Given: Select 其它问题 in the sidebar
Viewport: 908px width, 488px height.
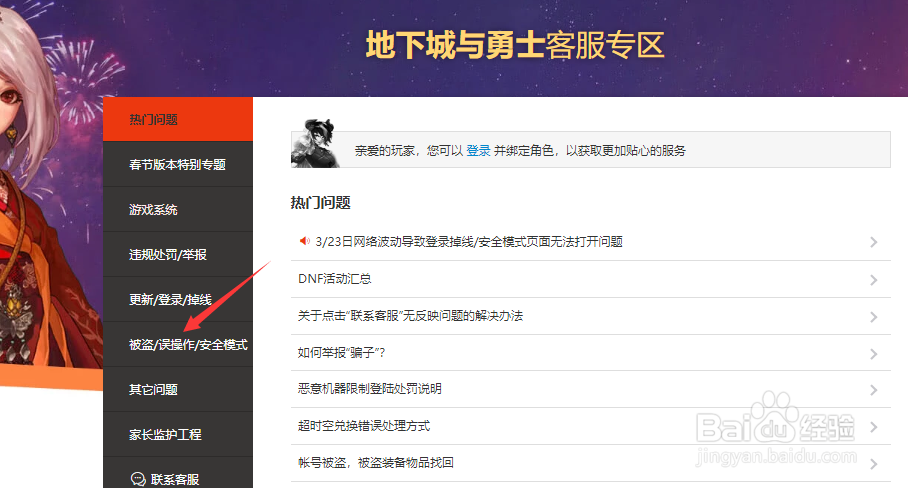Looking at the screenshot, I should pos(178,390).
